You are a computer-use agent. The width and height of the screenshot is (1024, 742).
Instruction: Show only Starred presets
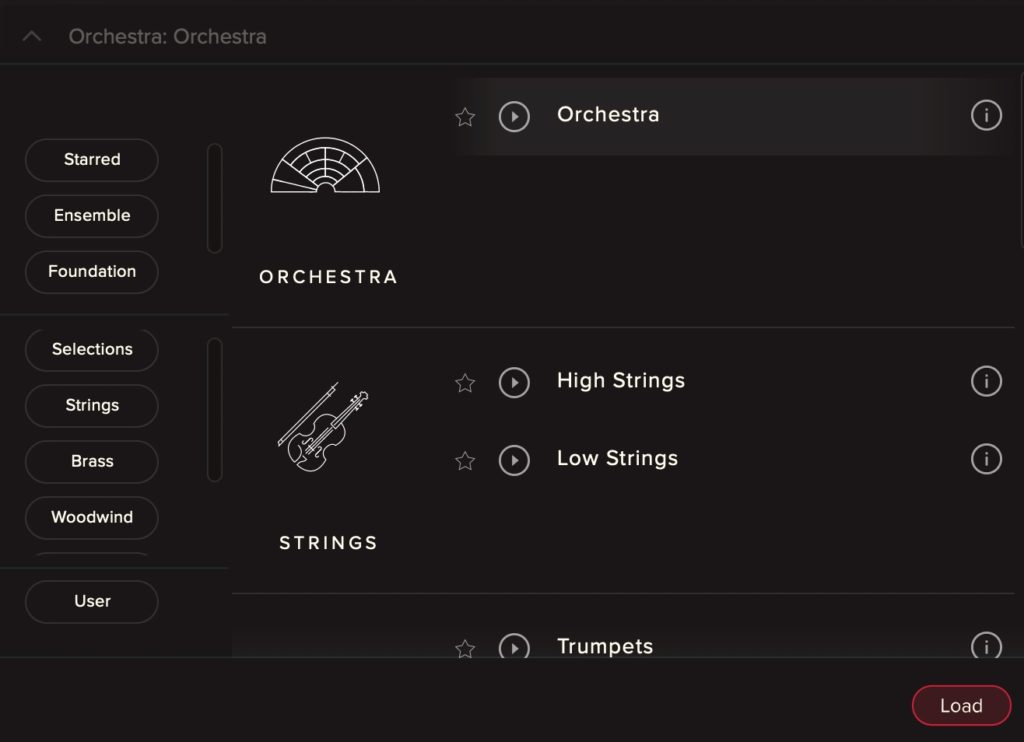(91, 160)
